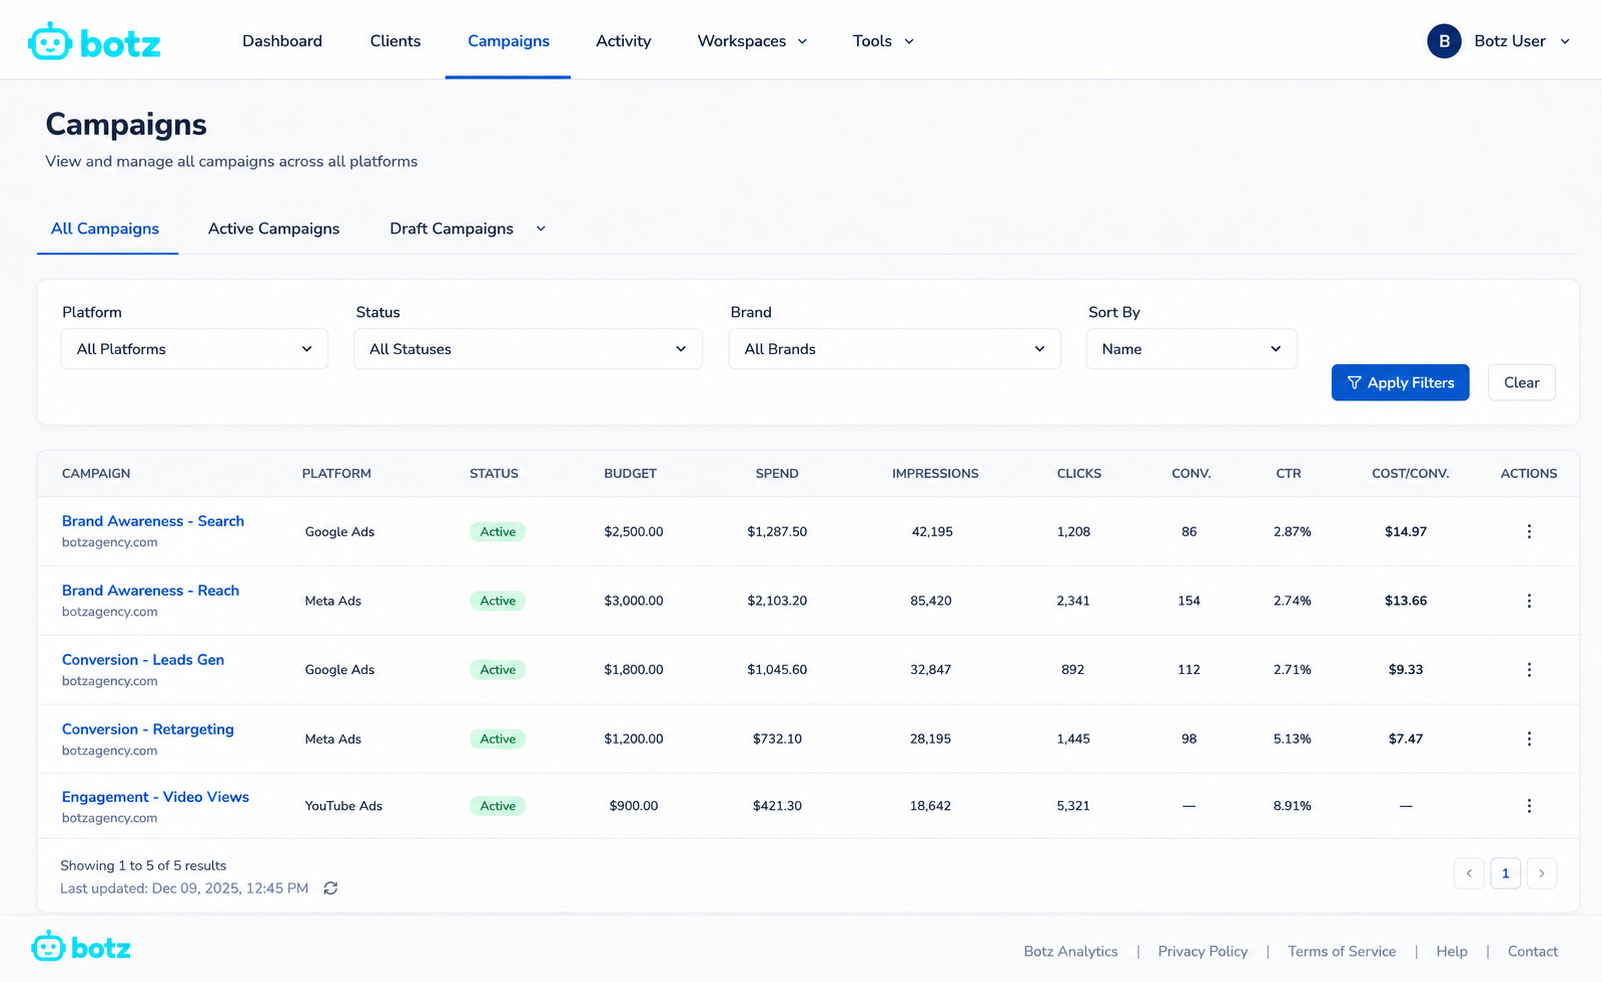Screen dimensions: 1602x982
Task: Open the Platform filter dropdown
Action: (x=194, y=349)
